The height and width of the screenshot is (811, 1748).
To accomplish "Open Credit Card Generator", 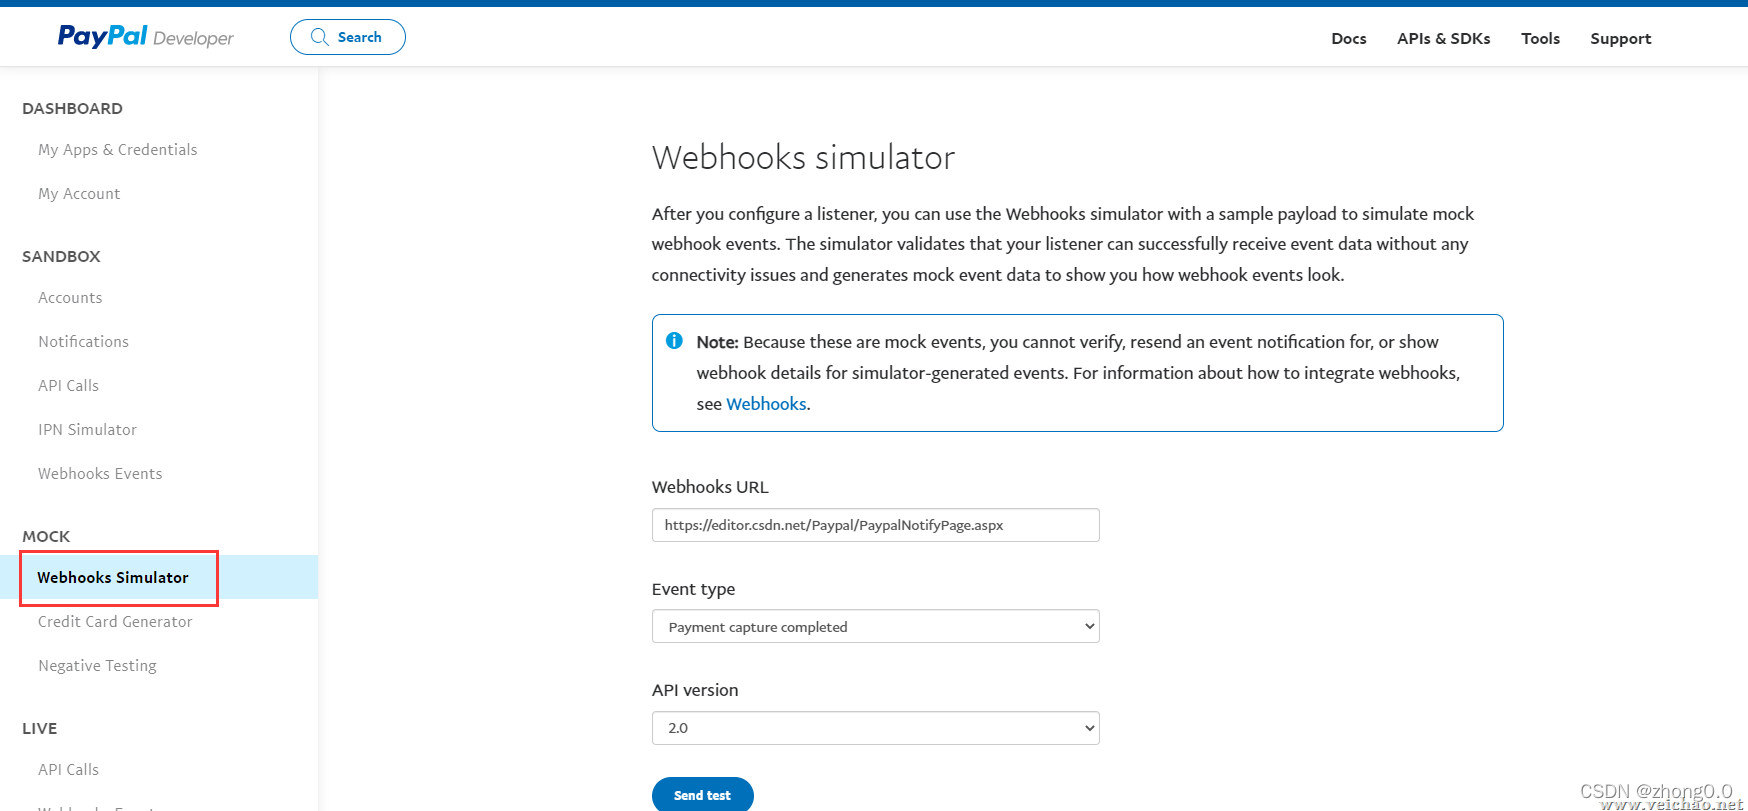I will click(115, 621).
